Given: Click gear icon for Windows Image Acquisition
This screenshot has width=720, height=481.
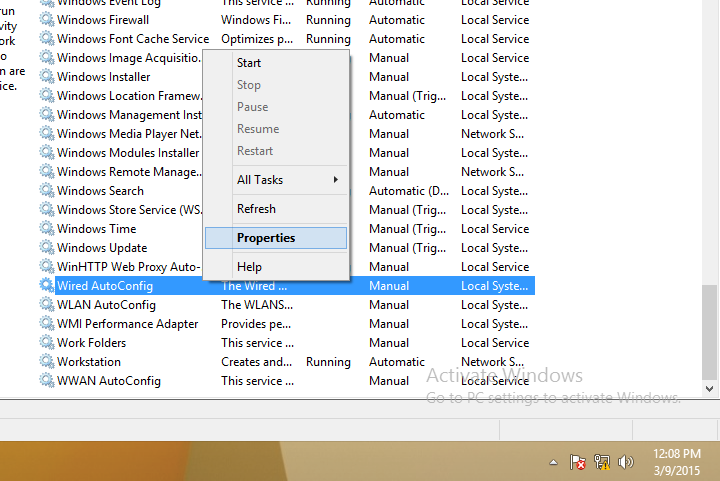Looking at the screenshot, I should [x=46, y=58].
